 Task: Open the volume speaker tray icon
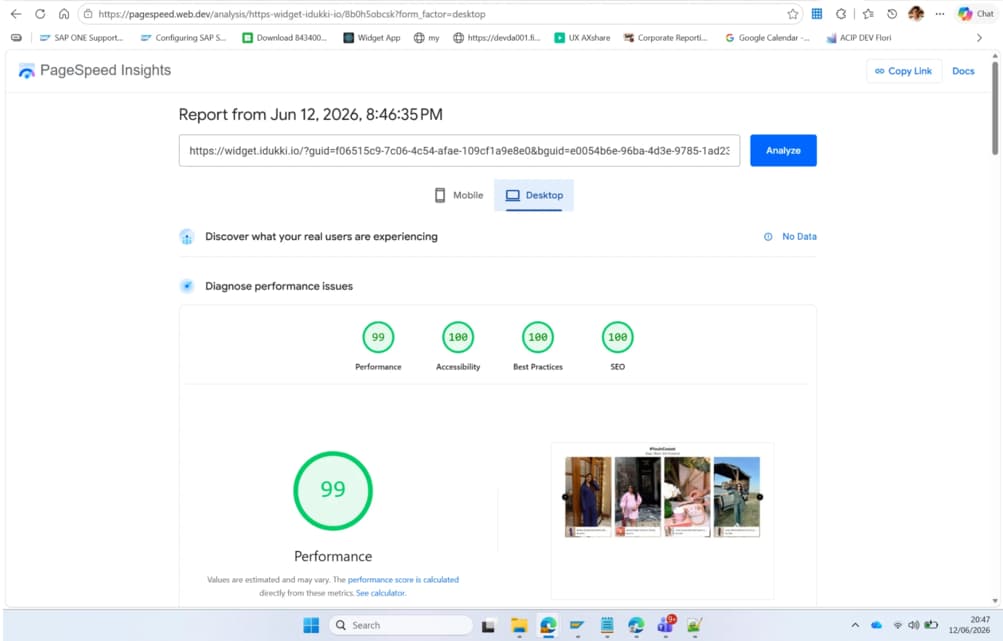pos(913,625)
